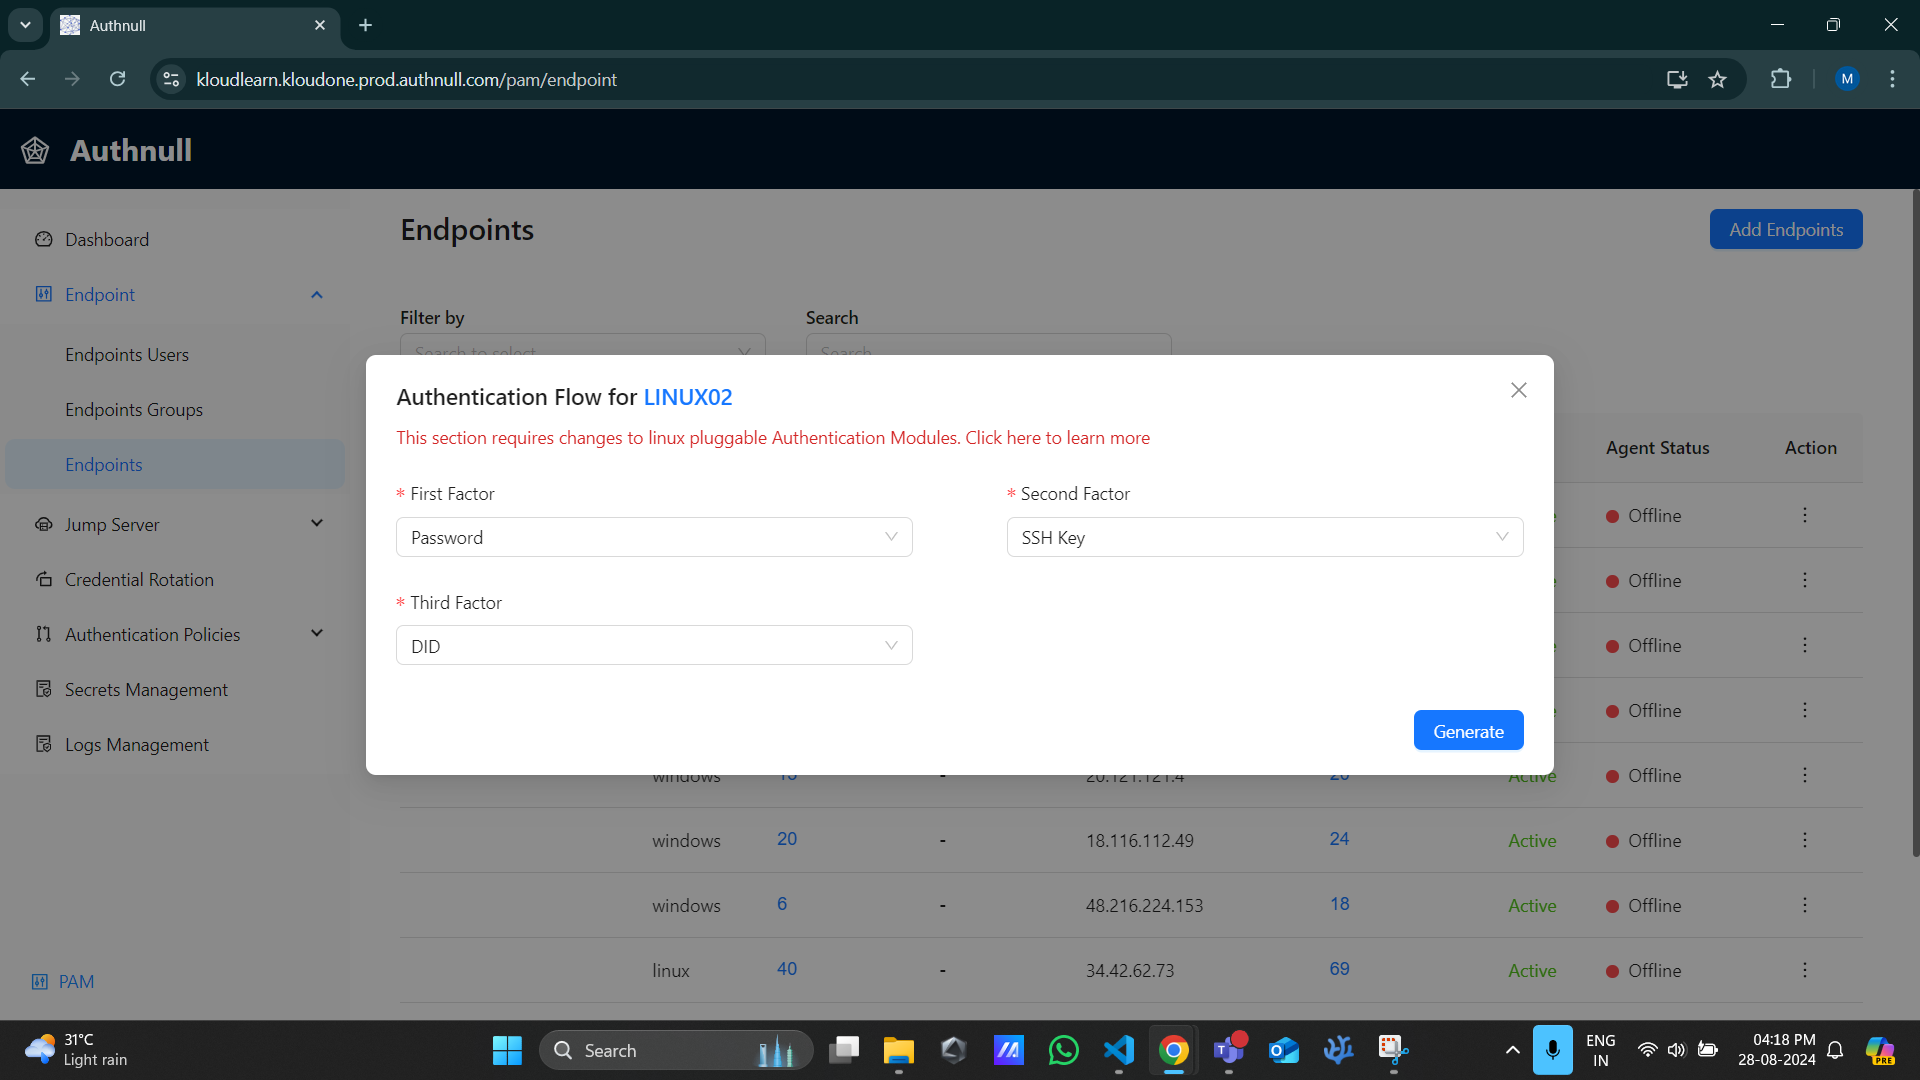
Task: Launch WhatsApp from the taskbar
Action: pos(1064,1050)
